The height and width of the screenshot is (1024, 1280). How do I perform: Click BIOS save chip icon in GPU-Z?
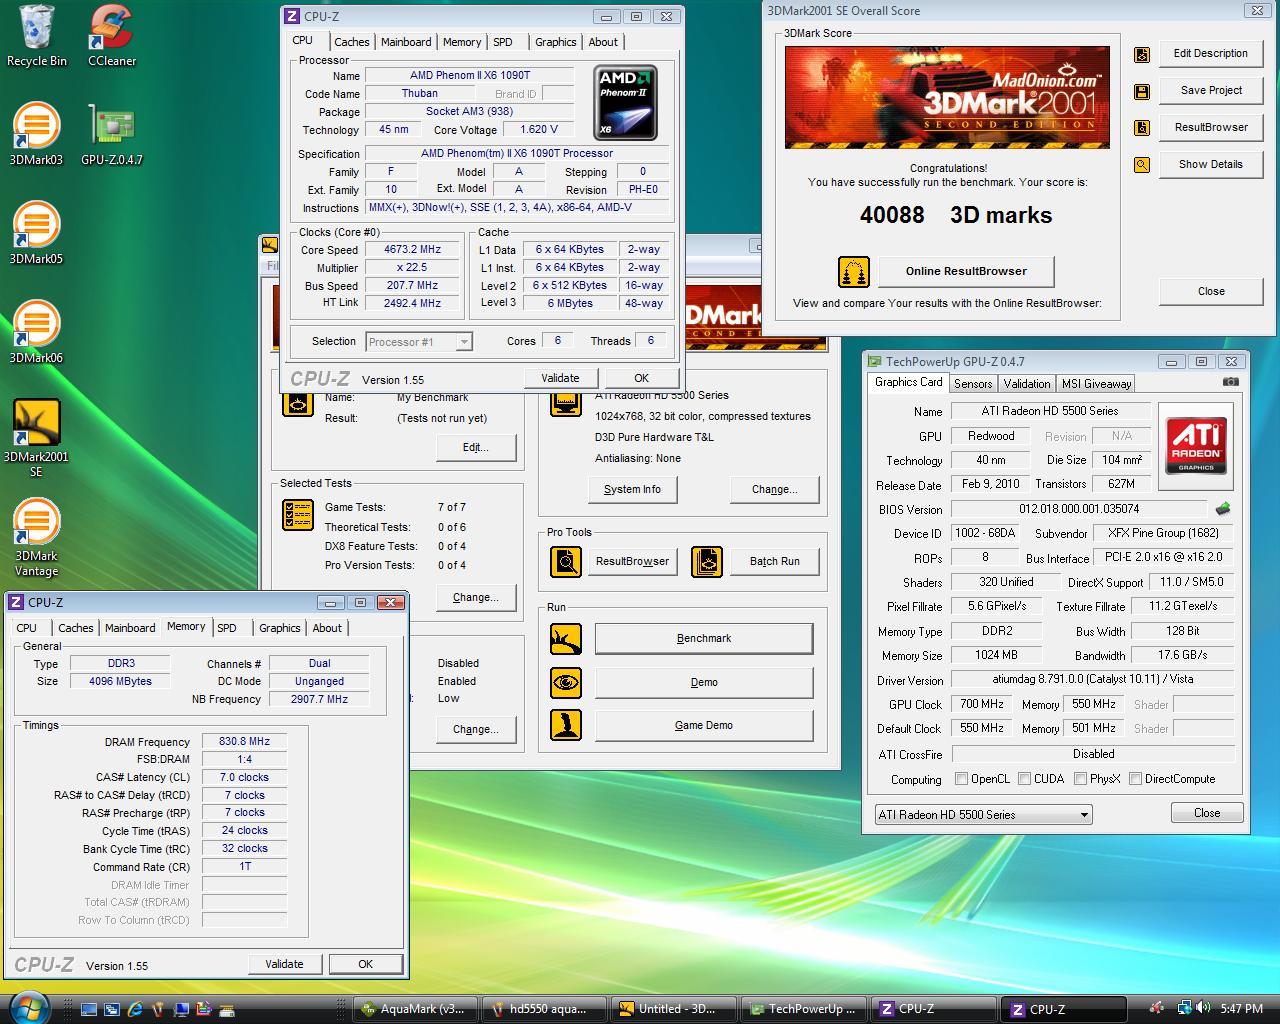click(x=1222, y=509)
